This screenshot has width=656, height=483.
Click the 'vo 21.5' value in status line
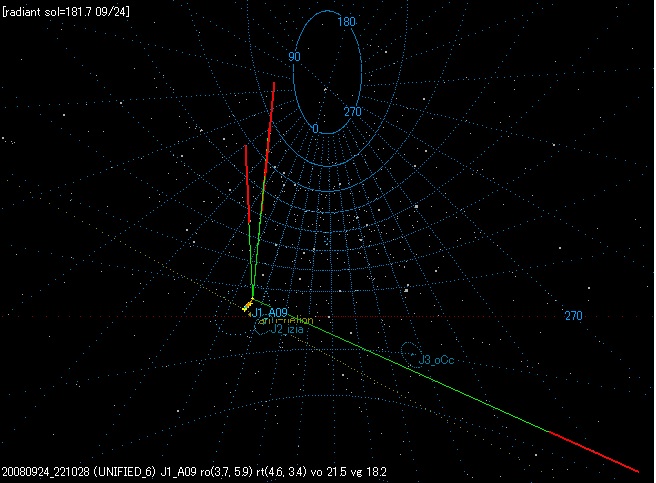click(329, 472)
